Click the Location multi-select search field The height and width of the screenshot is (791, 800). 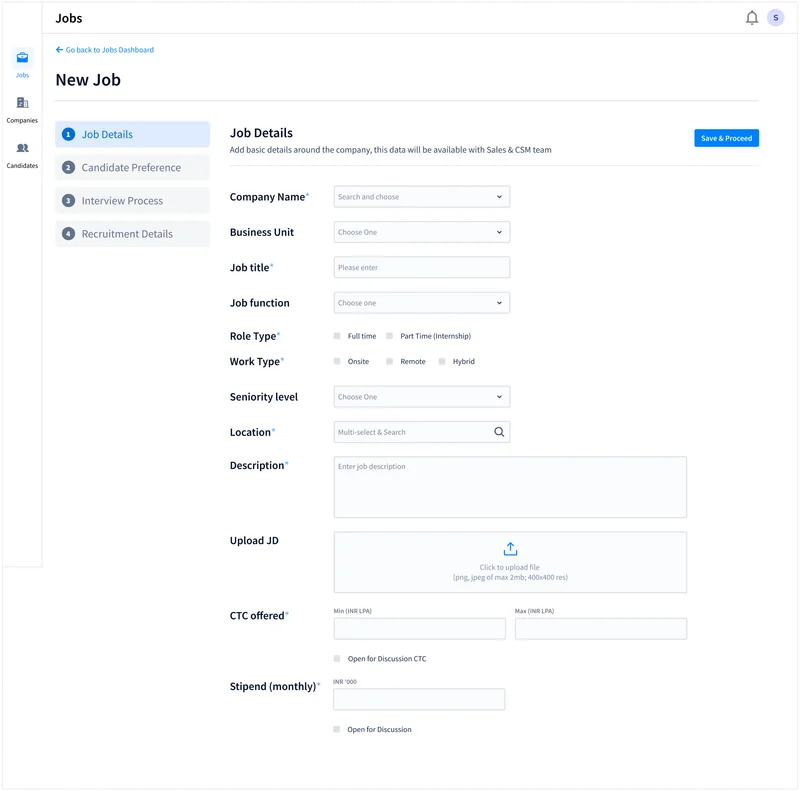pos(422,432)
